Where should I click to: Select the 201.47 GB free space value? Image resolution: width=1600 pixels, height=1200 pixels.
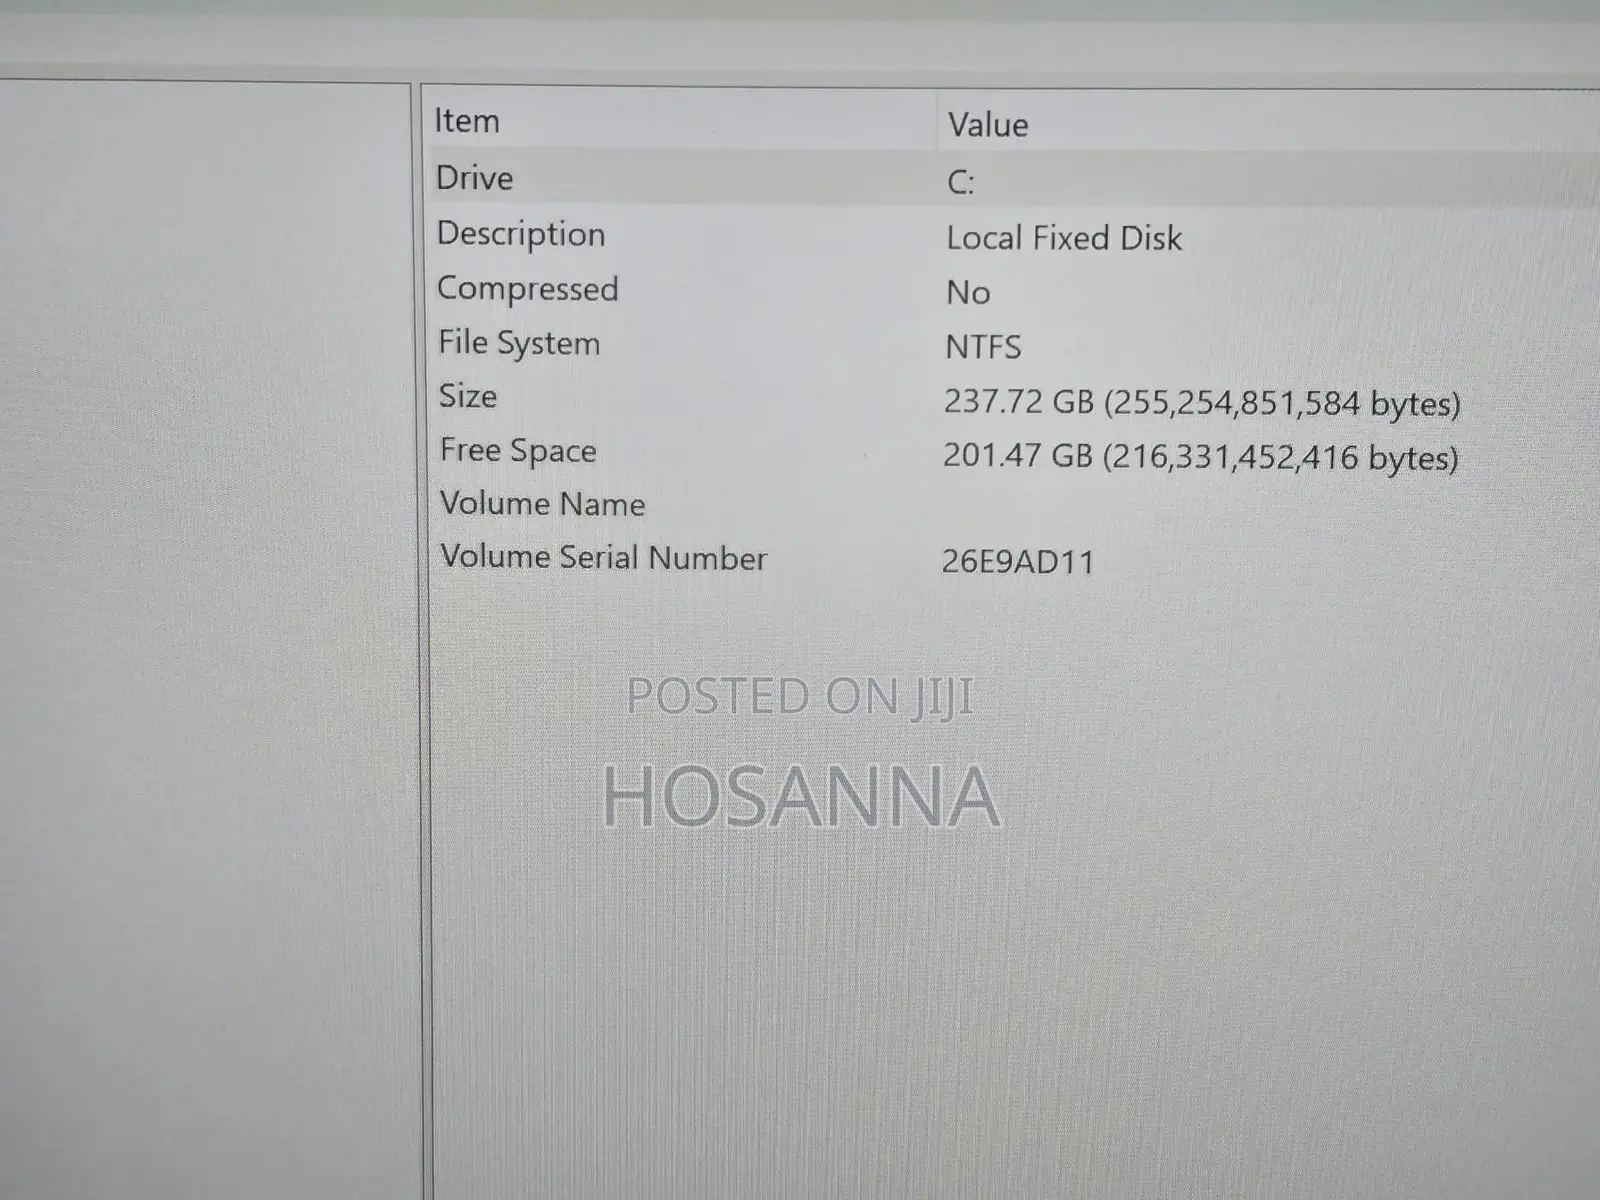(x=1200, y=457)
